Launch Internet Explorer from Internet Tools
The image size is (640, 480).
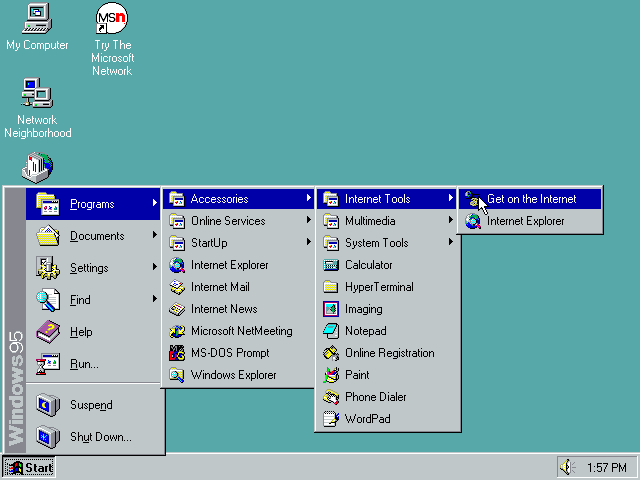coord(530,221)
